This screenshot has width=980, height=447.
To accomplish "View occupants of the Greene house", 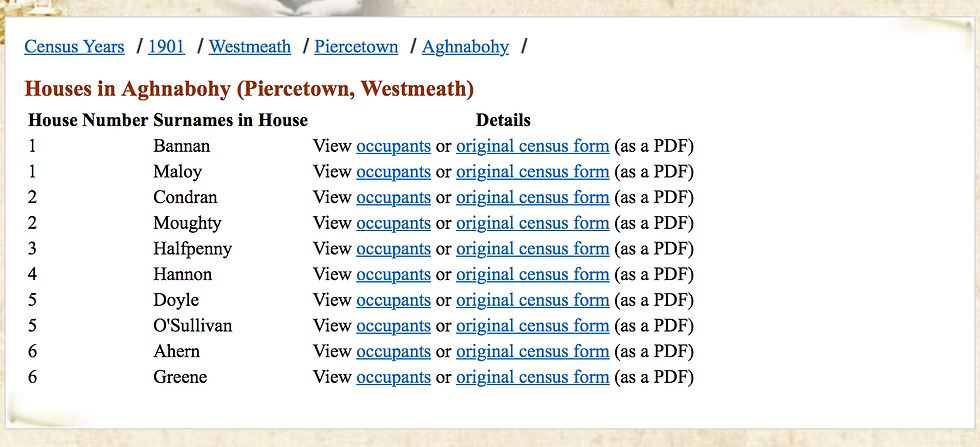I will pos(393,377).
